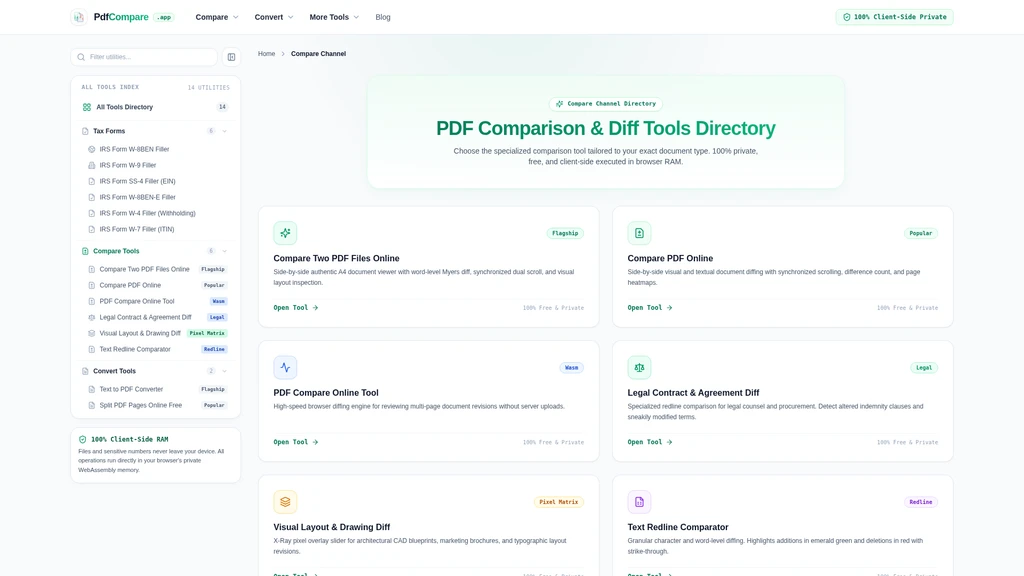Open Tool link on PDF Compare Online Tool card

296,442
